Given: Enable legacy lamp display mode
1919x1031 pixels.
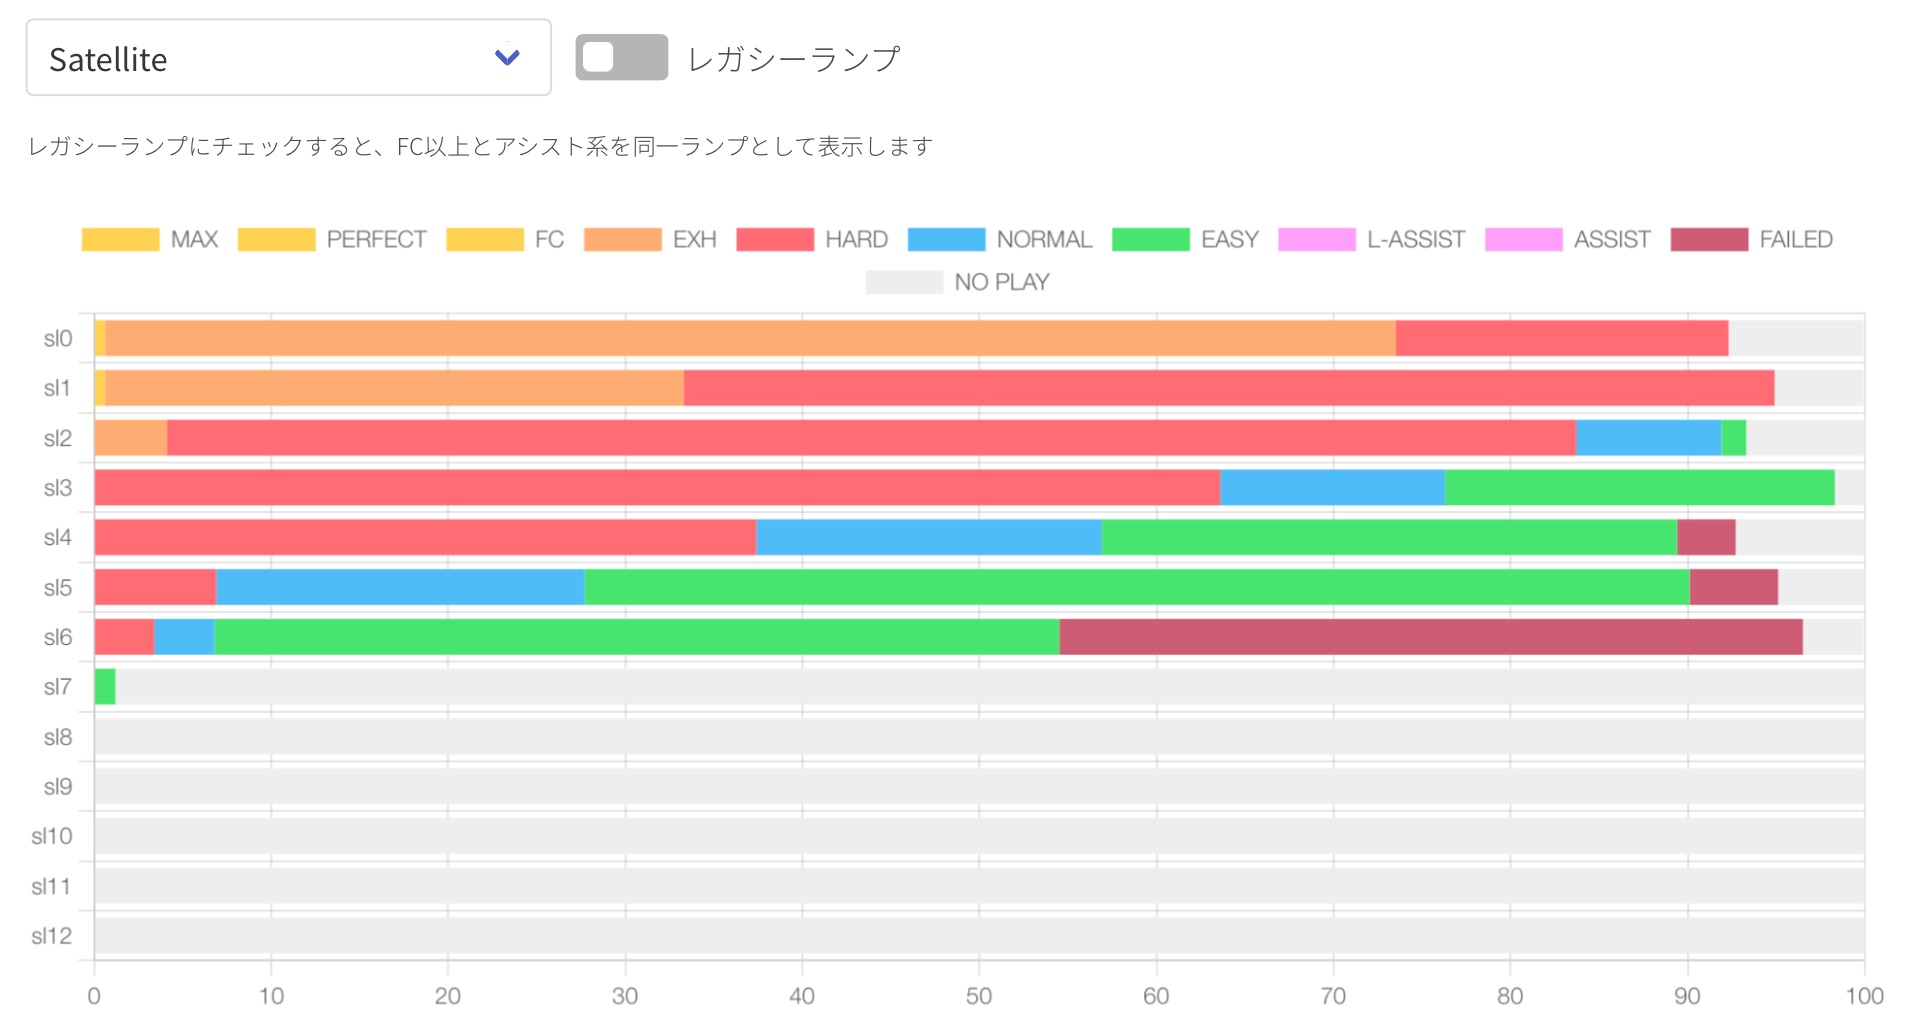Looking at the screenshot, I should (x=620, y=57).
